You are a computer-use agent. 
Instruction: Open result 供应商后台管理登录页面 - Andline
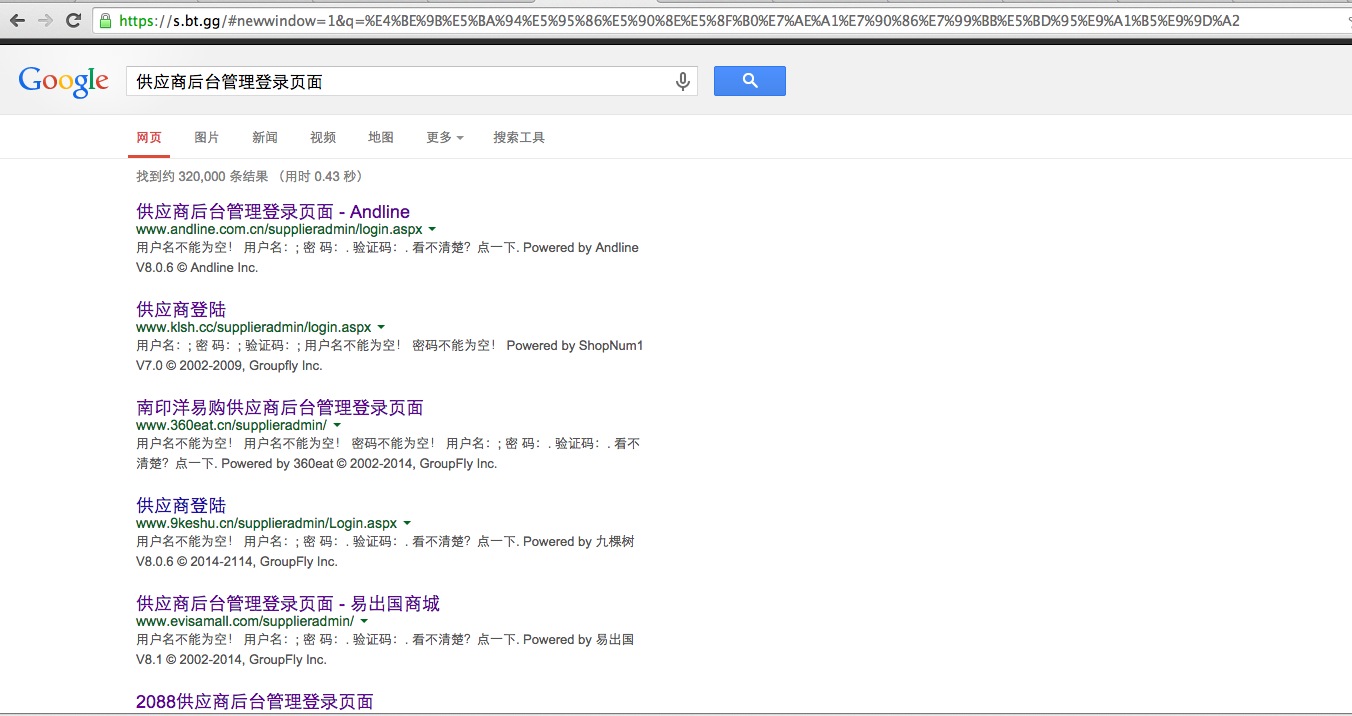pyautogui.click(x=273, y=212)
